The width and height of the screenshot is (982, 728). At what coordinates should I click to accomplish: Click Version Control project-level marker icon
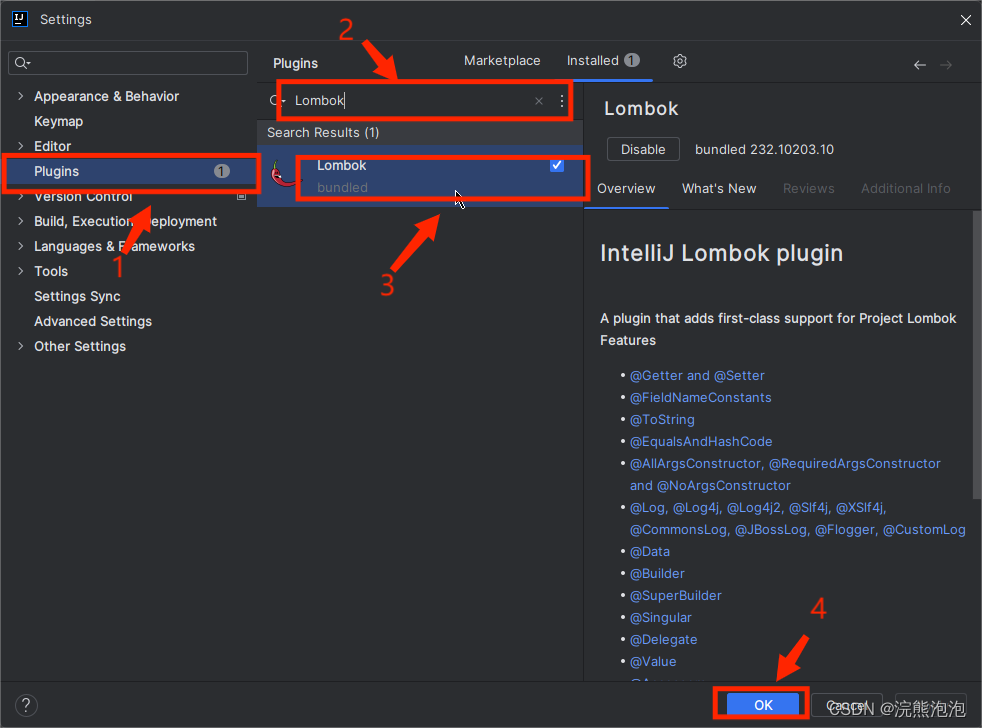click(241, 197)
